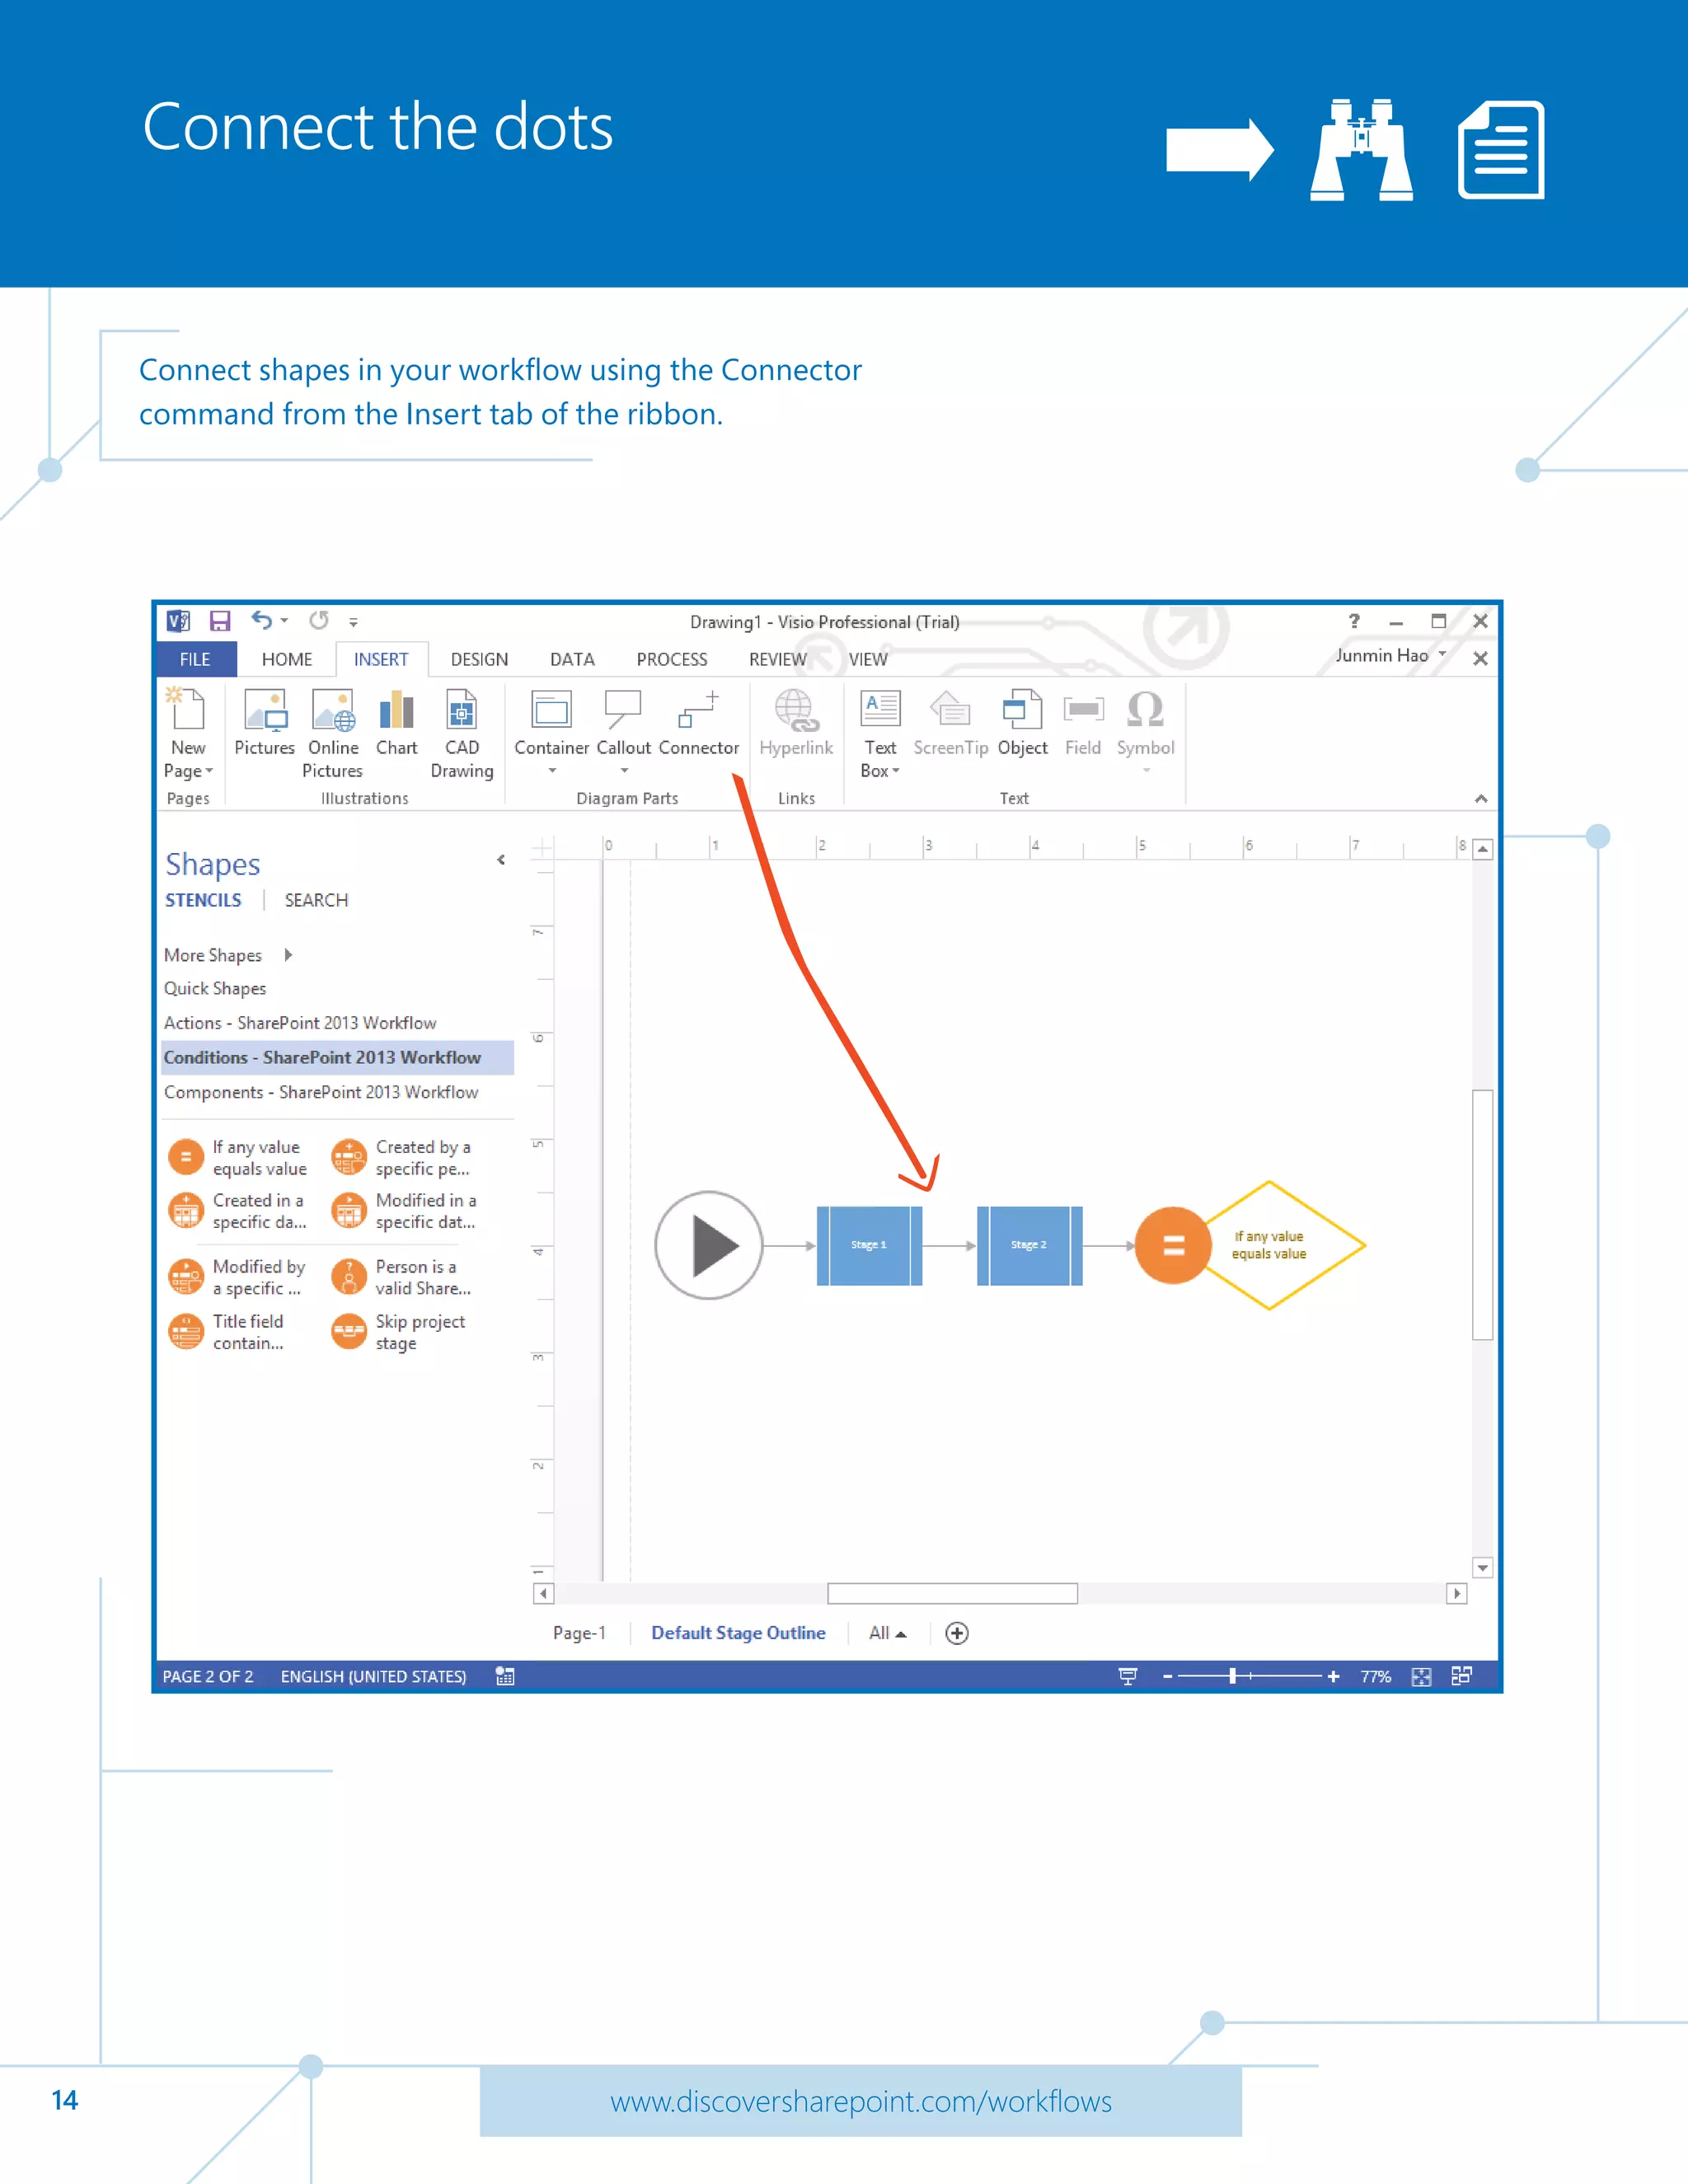Select the INSERT ribbon tab
This screenshot has width=1688, height=2184.
[381, 659]
